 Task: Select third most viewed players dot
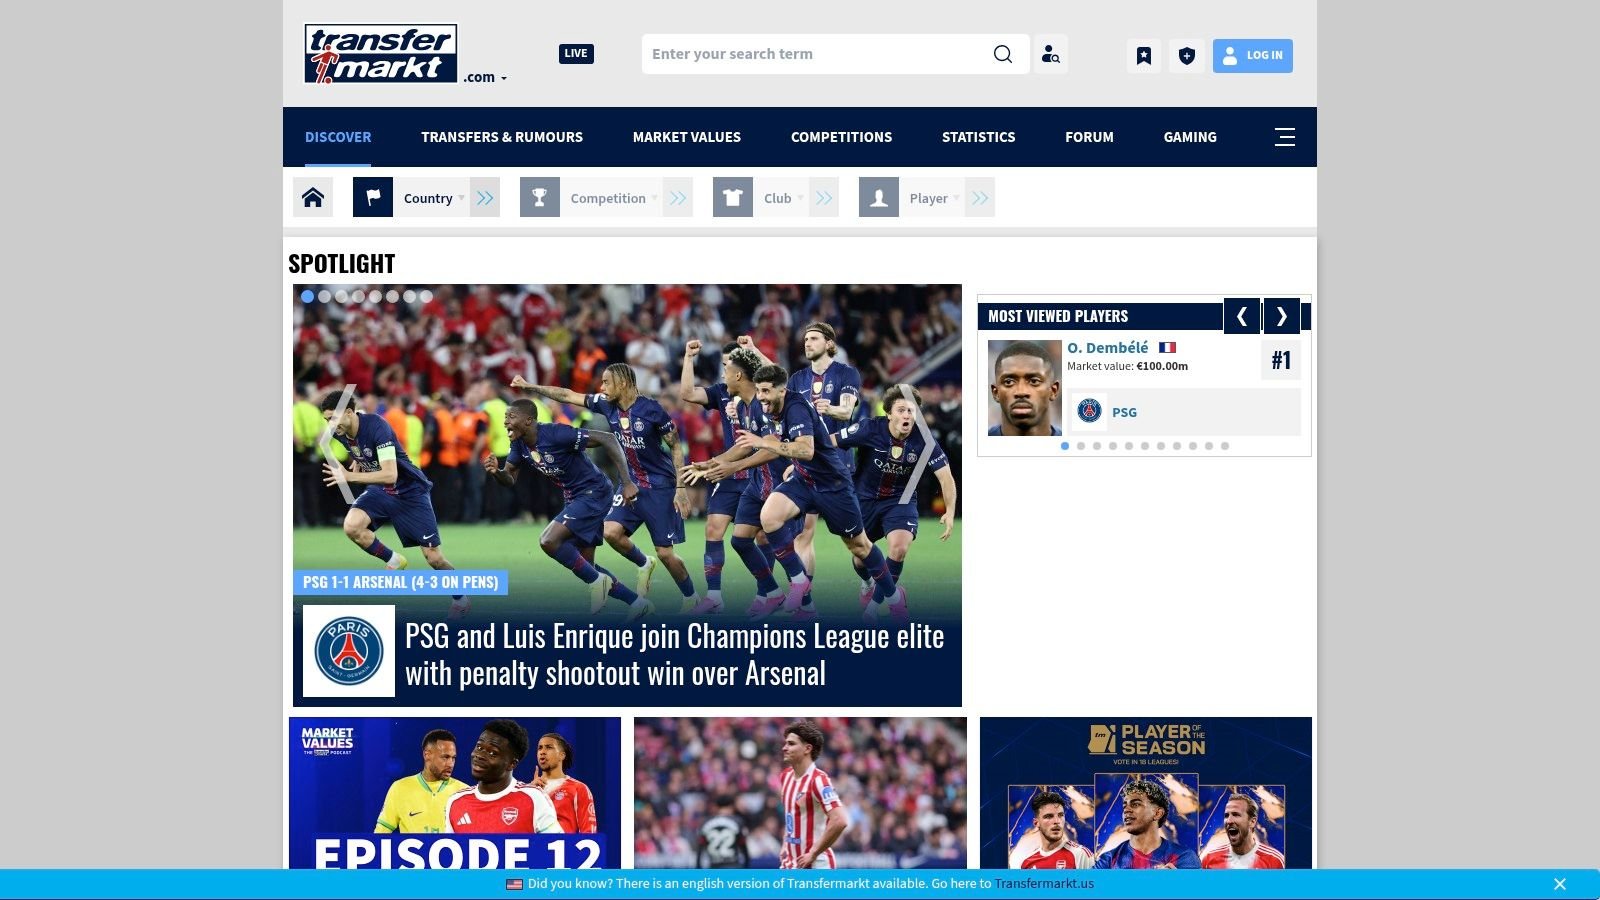(1097, 446)
